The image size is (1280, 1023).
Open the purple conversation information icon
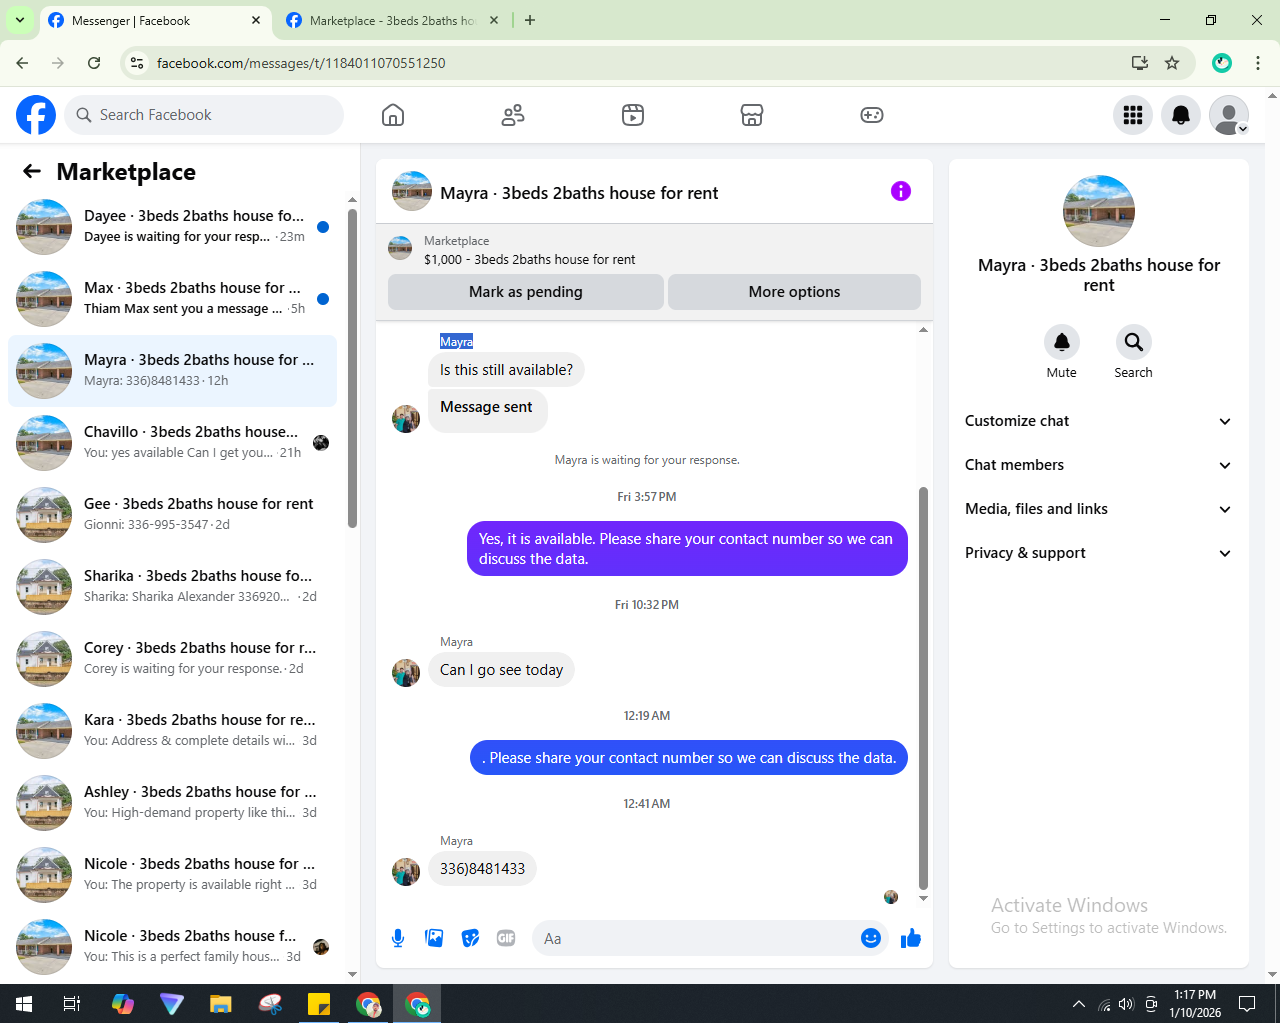901,191
